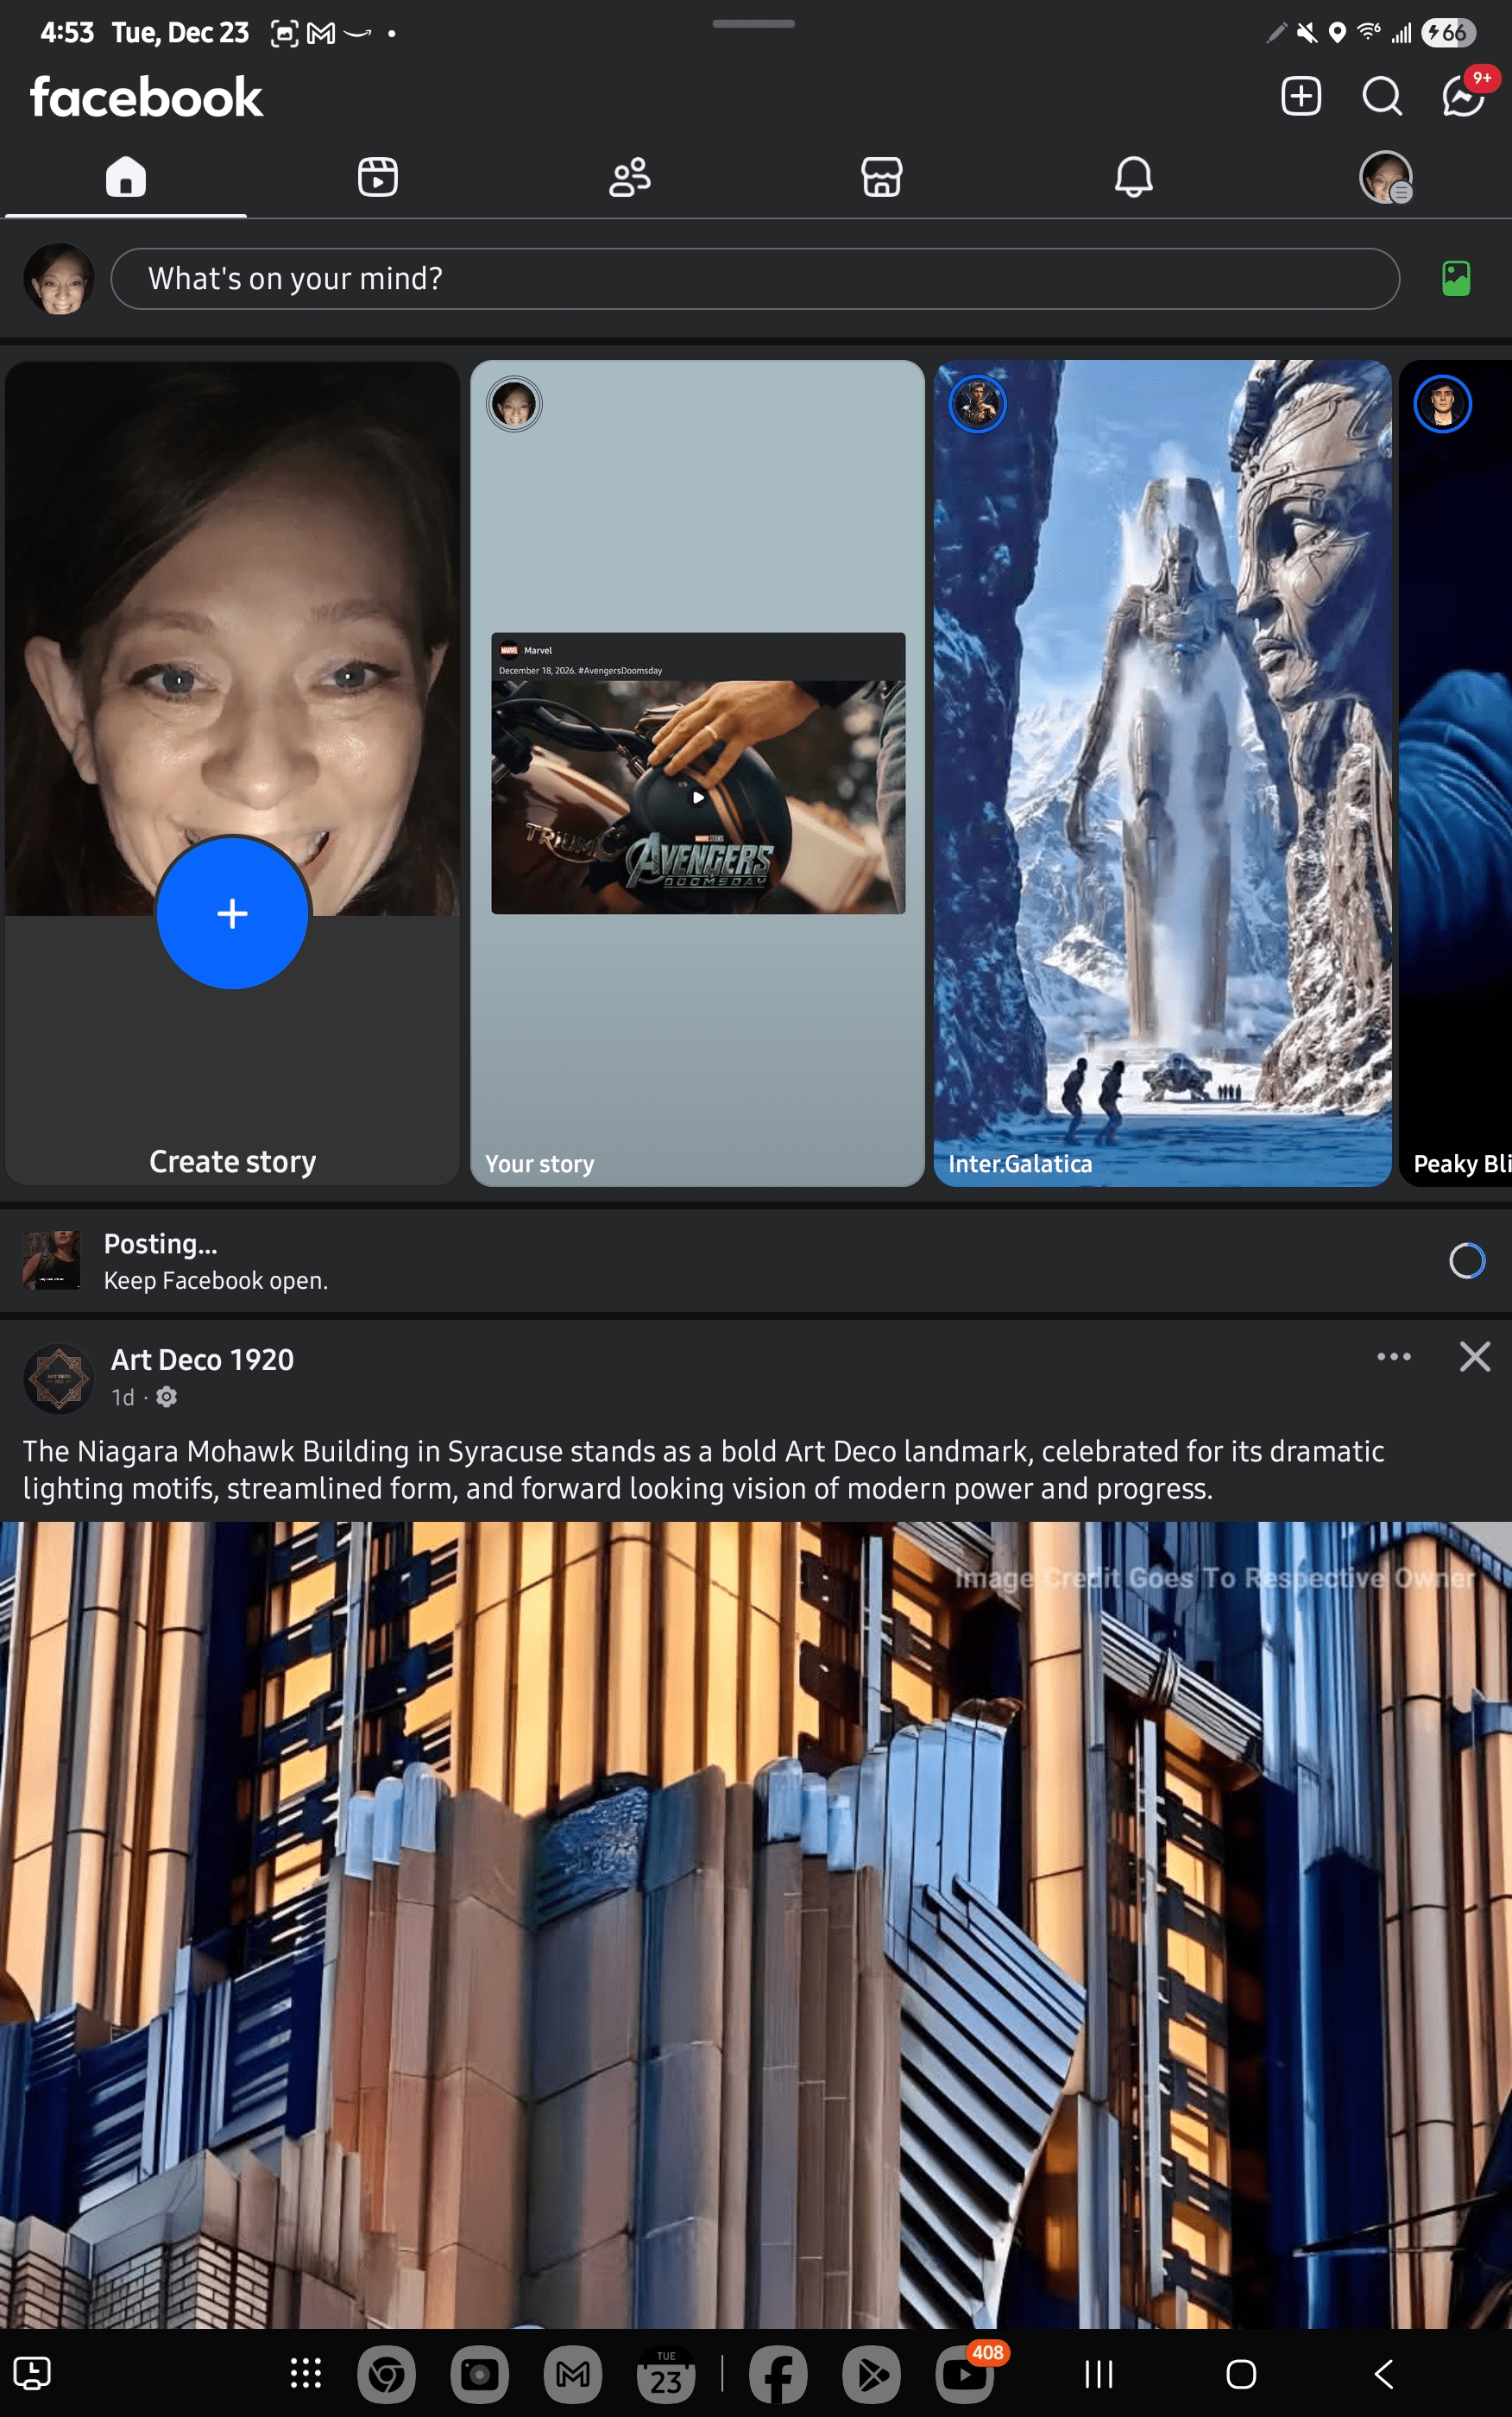Open the Marketplace tab

coord(881,177)
